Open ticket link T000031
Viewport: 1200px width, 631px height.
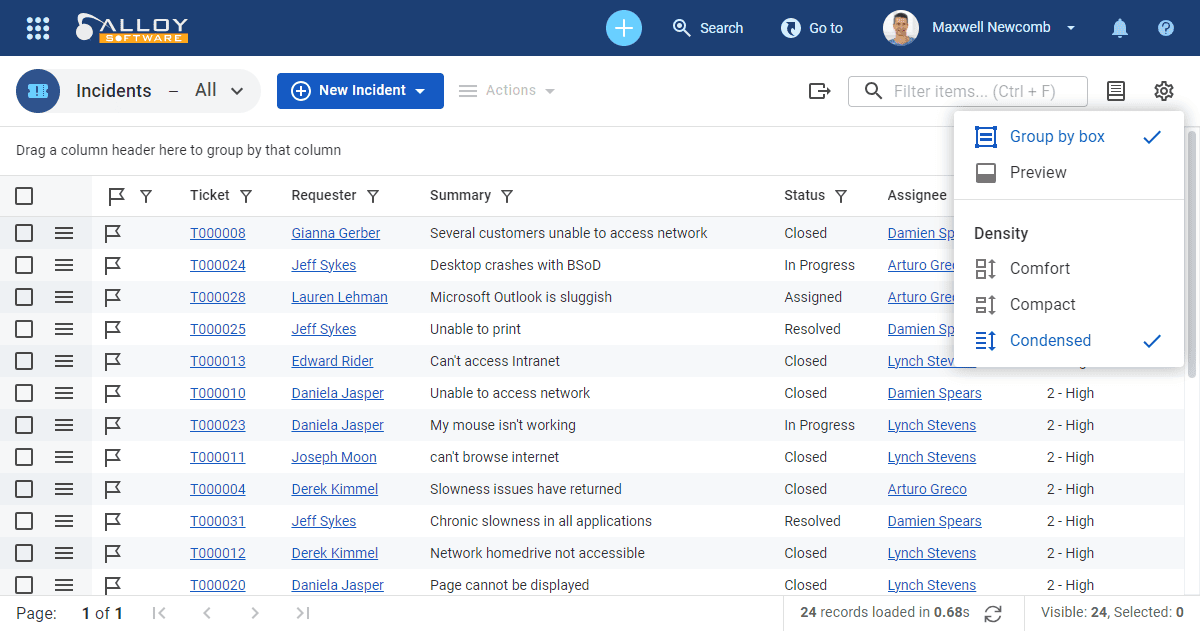218,521
